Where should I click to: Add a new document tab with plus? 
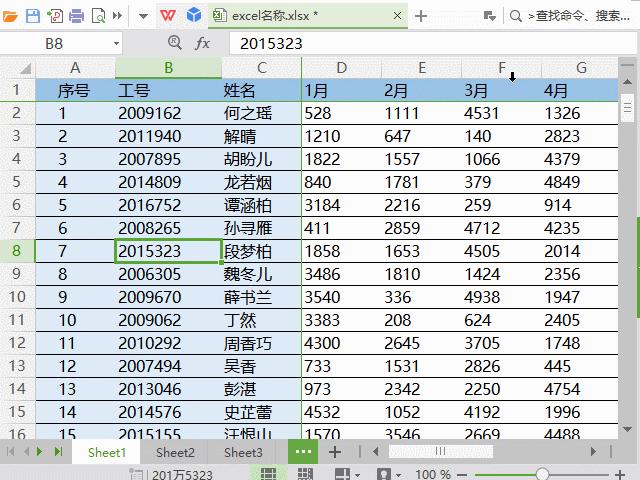pyautogui.click(x=421, y=16)
